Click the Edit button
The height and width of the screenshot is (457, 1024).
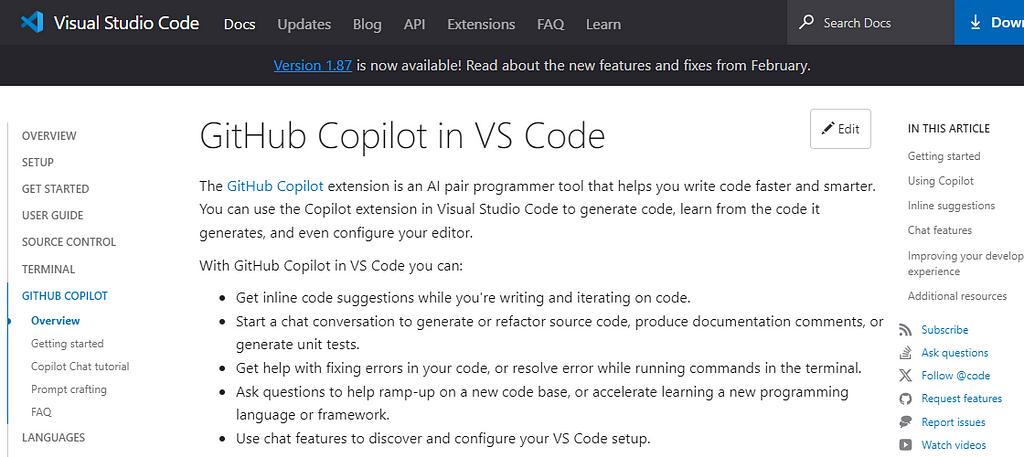click(x=840, y=129)
